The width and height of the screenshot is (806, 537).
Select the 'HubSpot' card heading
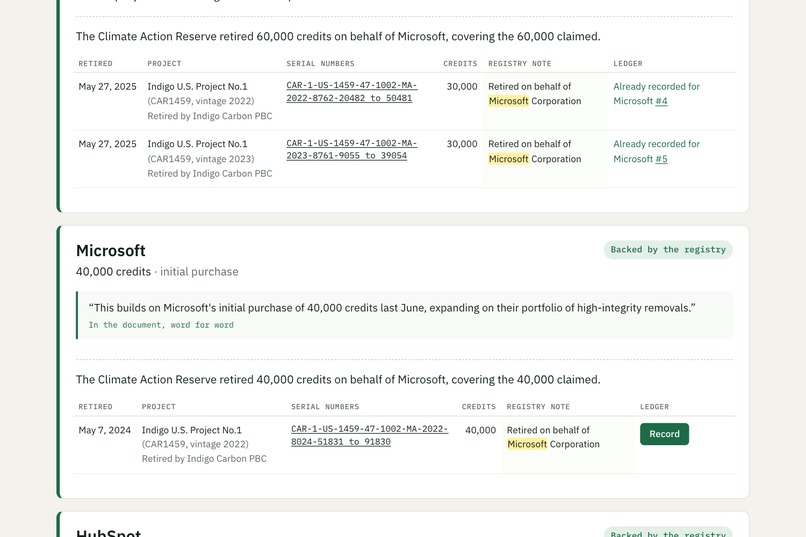(108, 532)
